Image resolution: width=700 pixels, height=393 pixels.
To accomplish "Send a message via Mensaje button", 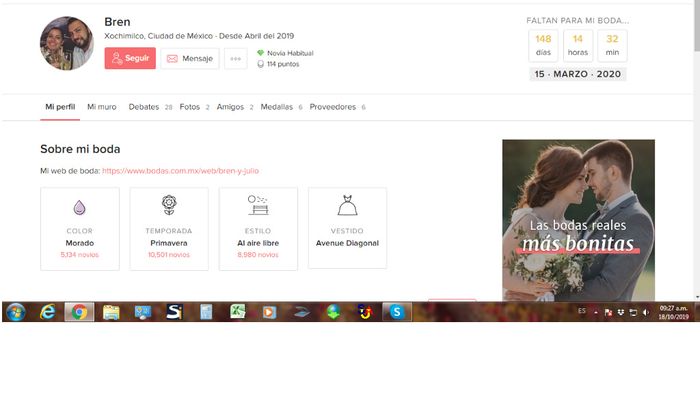I will pos(190,59).
